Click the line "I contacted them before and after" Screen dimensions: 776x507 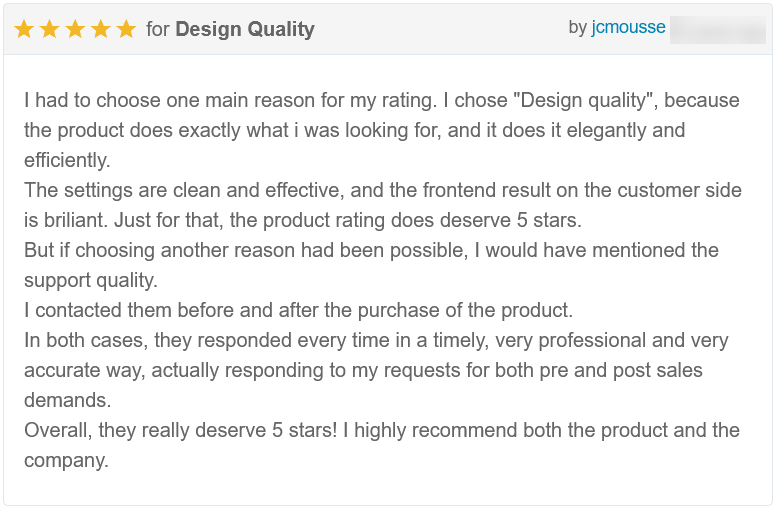298,310
